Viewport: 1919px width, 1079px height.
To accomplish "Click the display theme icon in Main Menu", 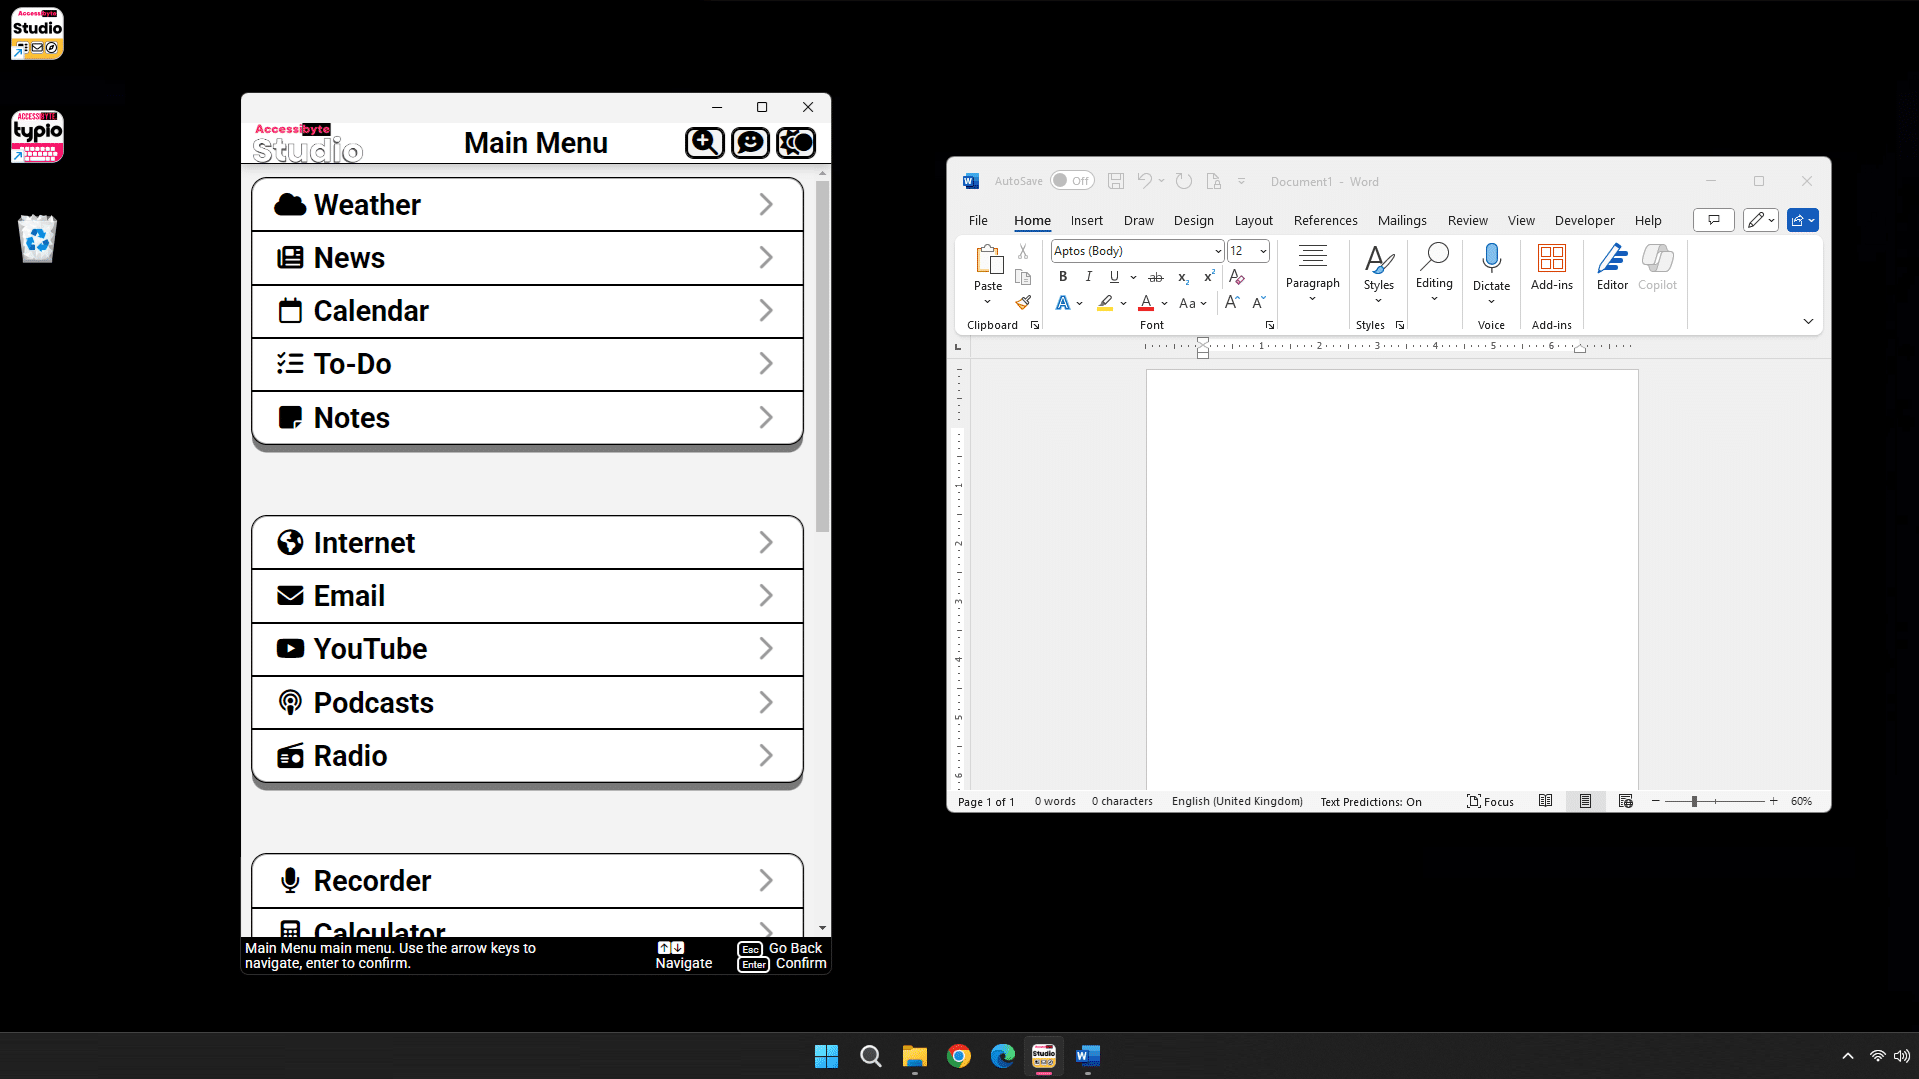I will click(796, 142).
